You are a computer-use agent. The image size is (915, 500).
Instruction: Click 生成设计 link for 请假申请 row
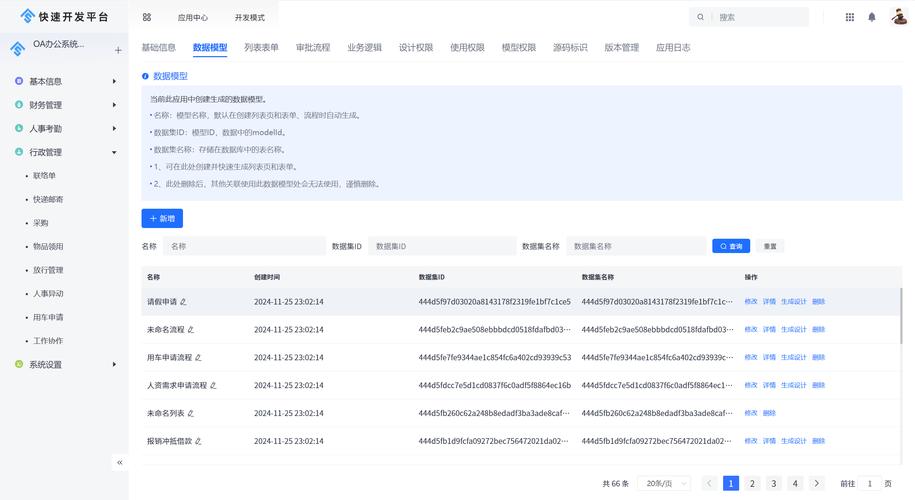tap(793, 302)
